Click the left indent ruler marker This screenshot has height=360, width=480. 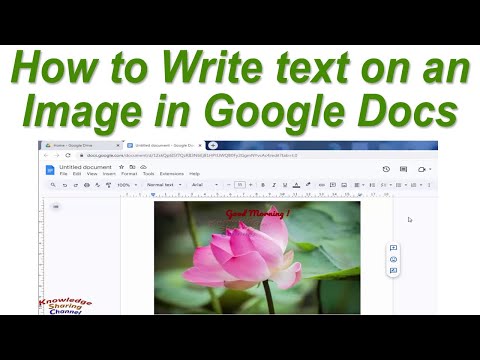153,194
